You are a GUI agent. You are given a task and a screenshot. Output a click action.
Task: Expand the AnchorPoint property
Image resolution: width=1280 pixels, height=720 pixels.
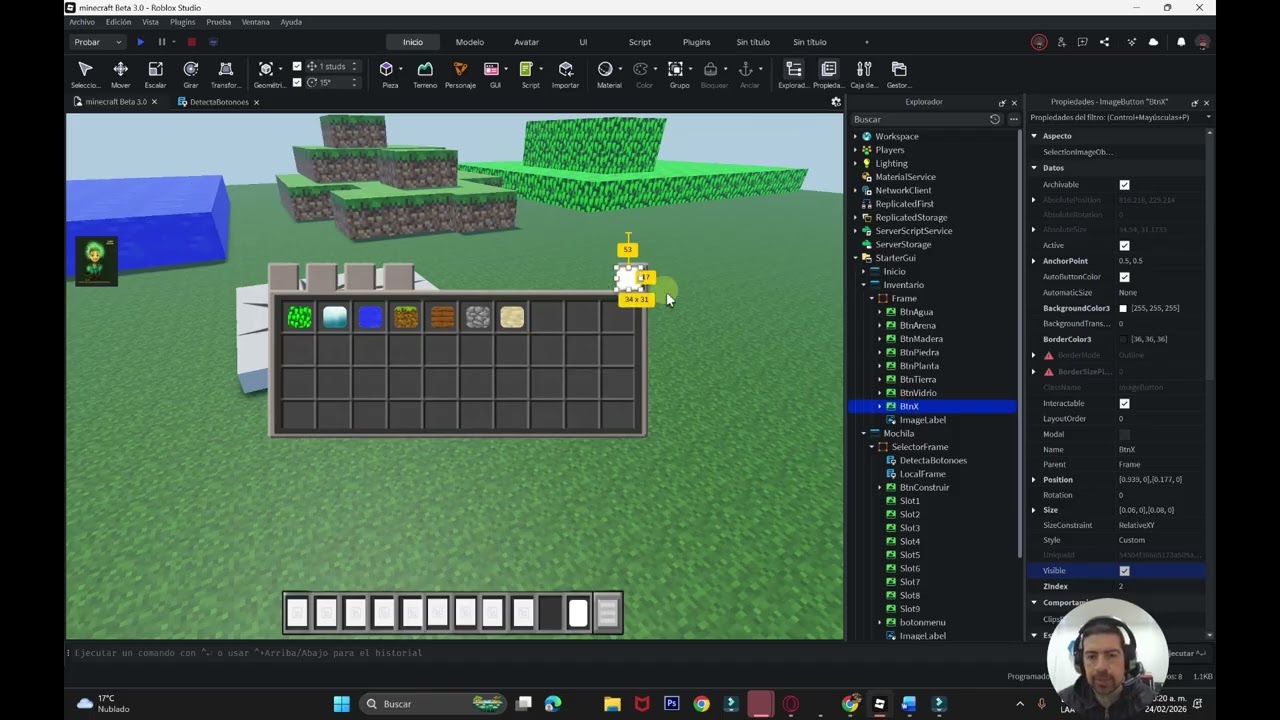pyautogui.click(x=1034, y=261)
